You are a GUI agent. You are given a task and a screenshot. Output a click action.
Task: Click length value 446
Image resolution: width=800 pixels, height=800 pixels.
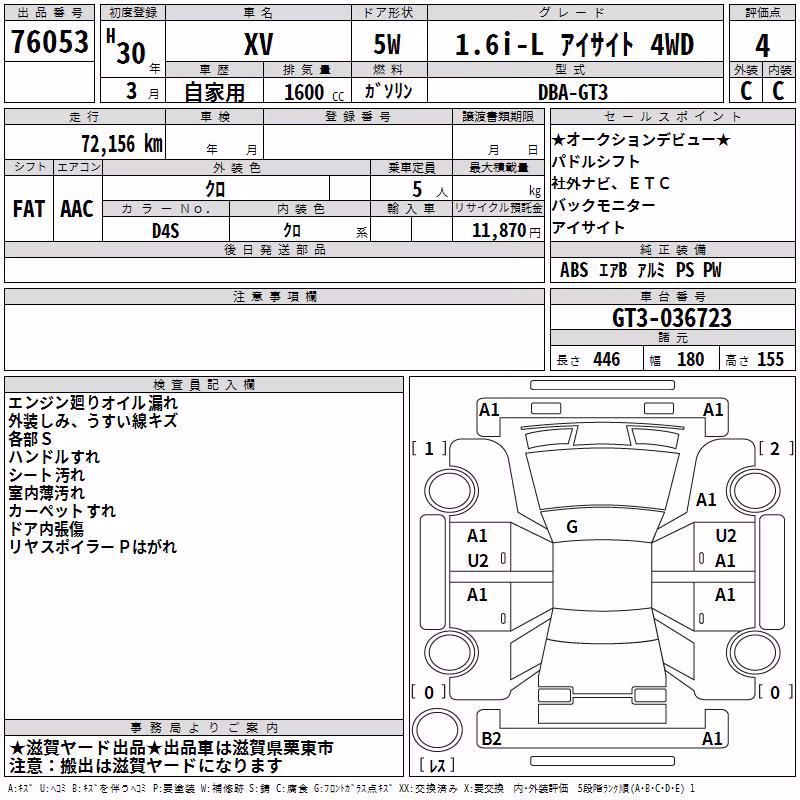tap(607, 359)
